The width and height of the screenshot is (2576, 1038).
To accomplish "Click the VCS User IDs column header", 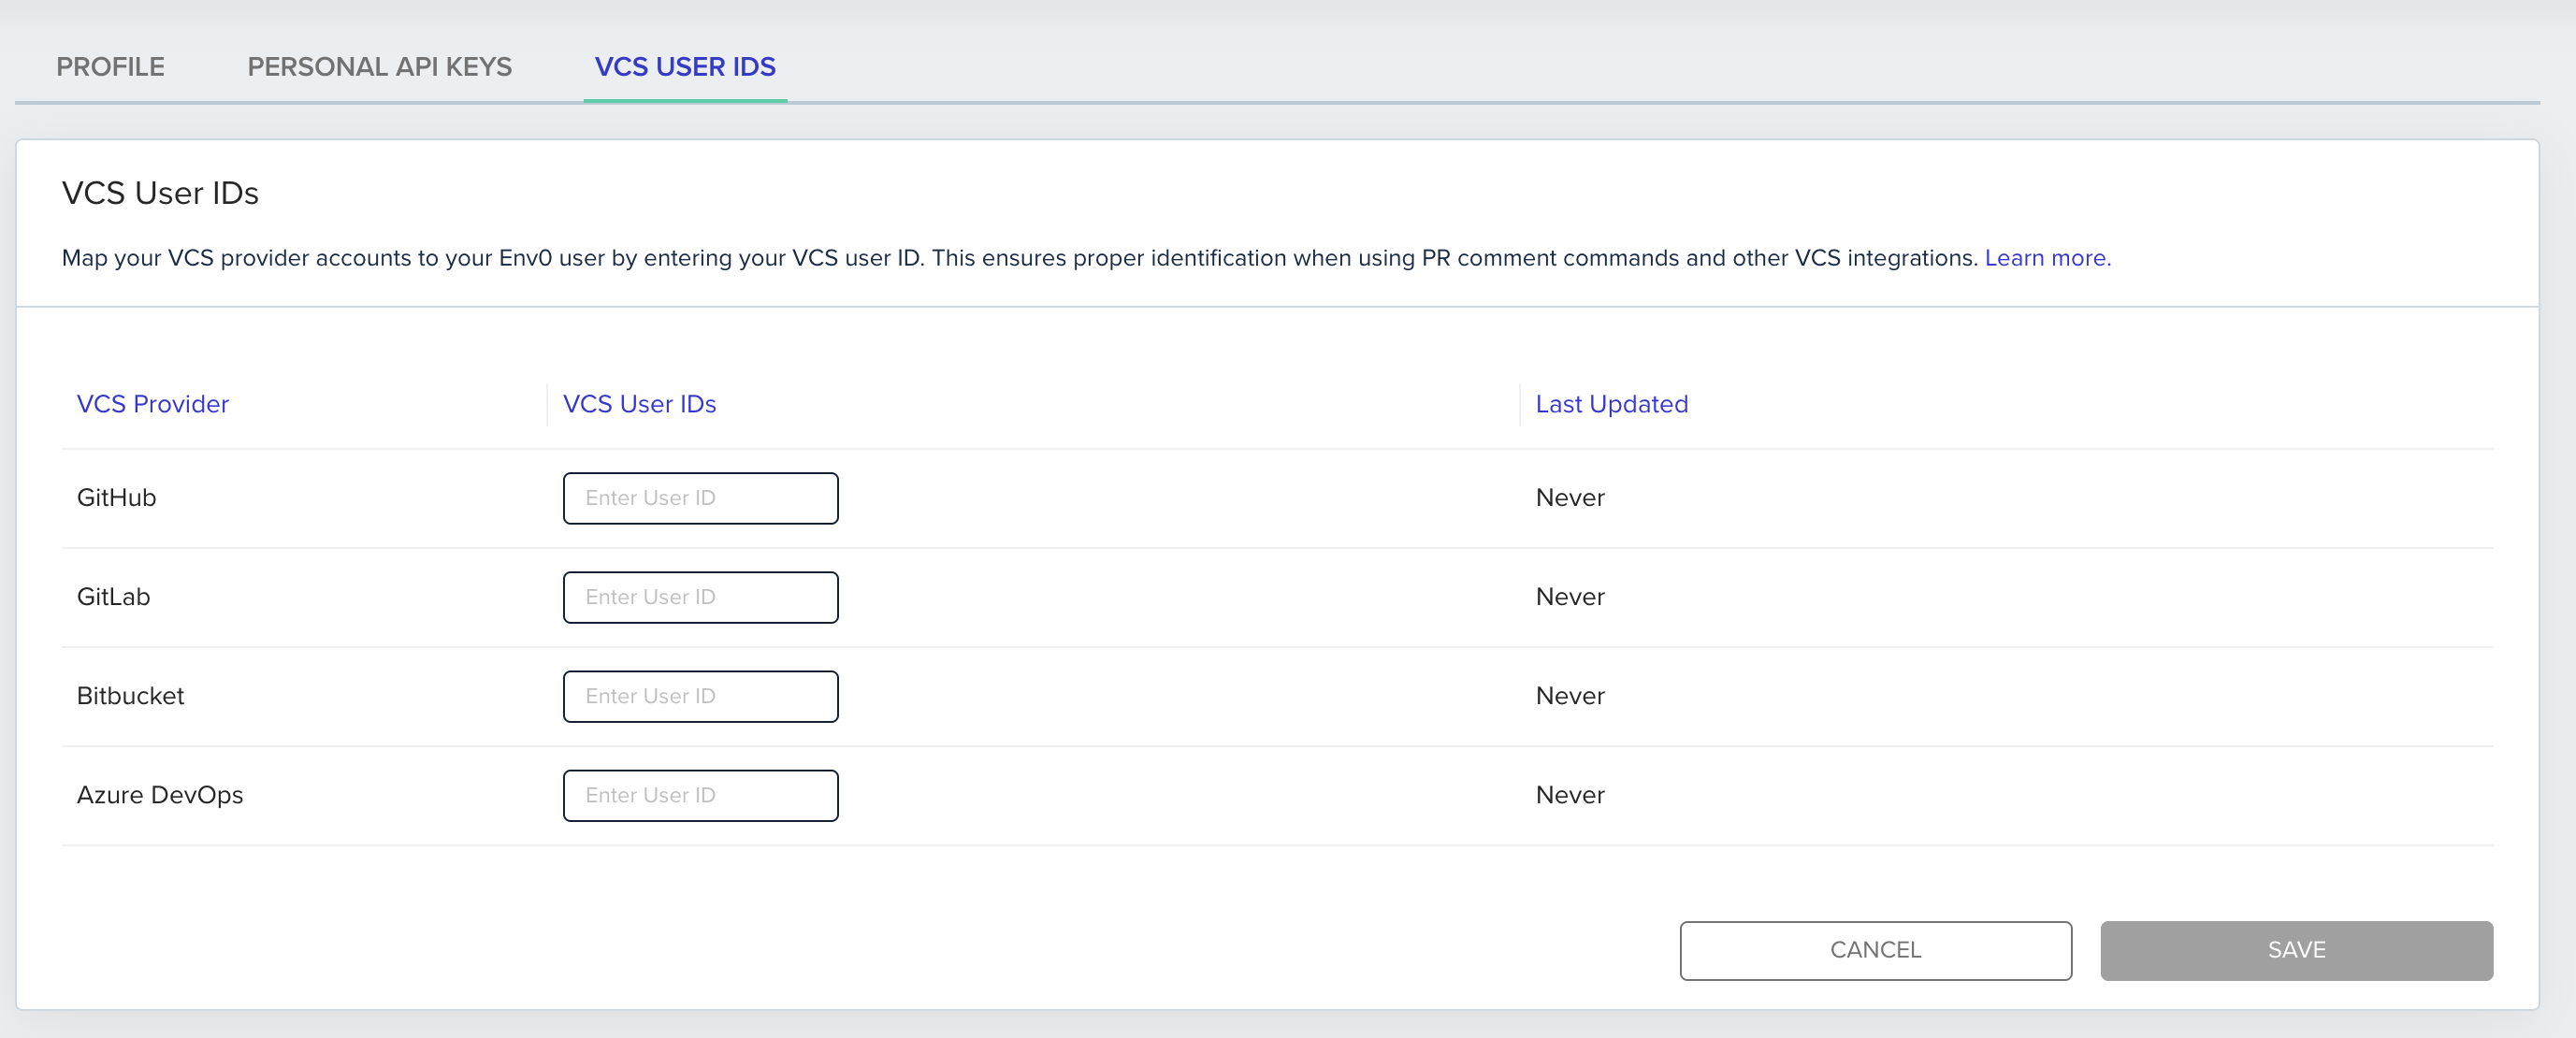I will coord(639,404).
